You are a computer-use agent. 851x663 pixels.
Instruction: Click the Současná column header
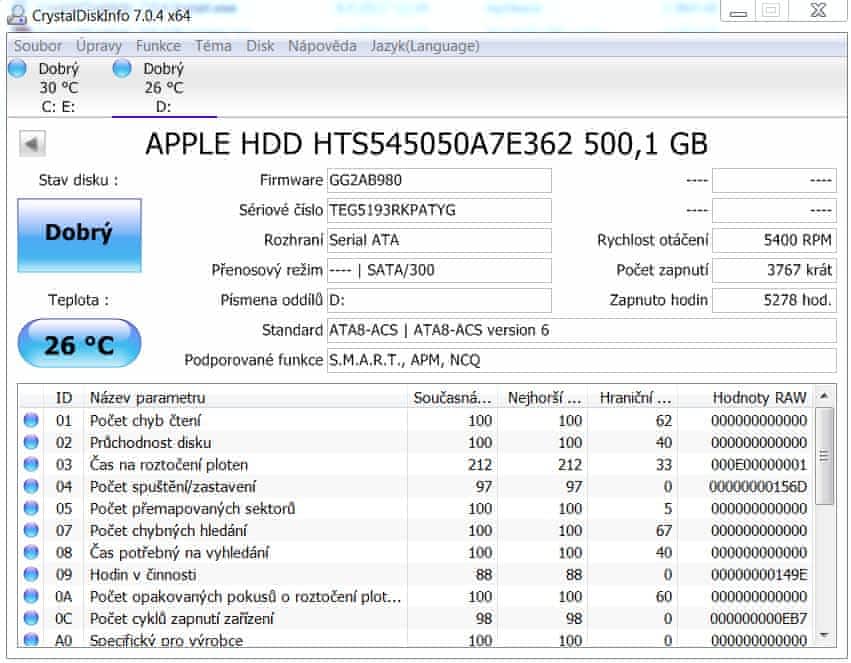pyautogui.click(x=452, y=398)
